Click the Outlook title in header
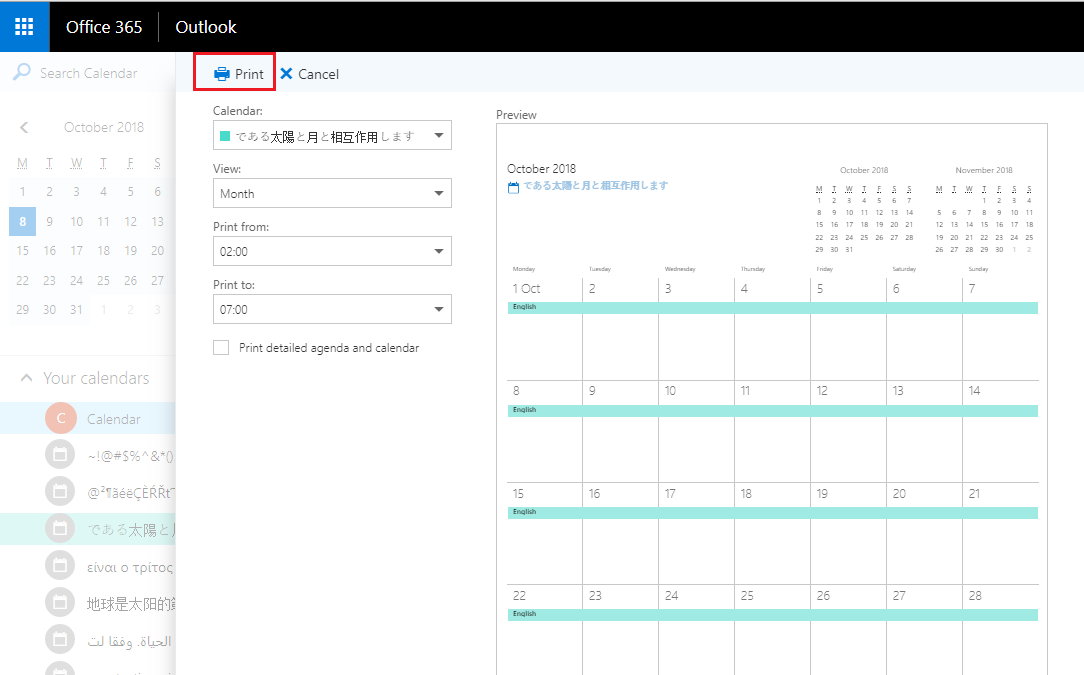 [206, 27]
